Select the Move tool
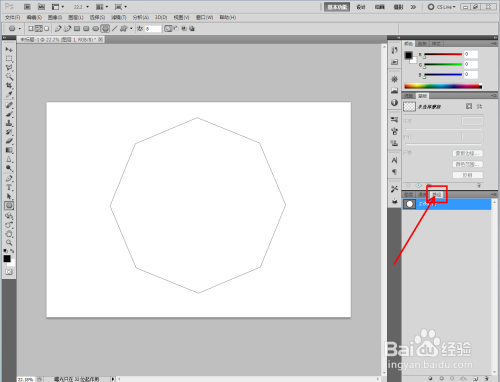 (9, 49)
